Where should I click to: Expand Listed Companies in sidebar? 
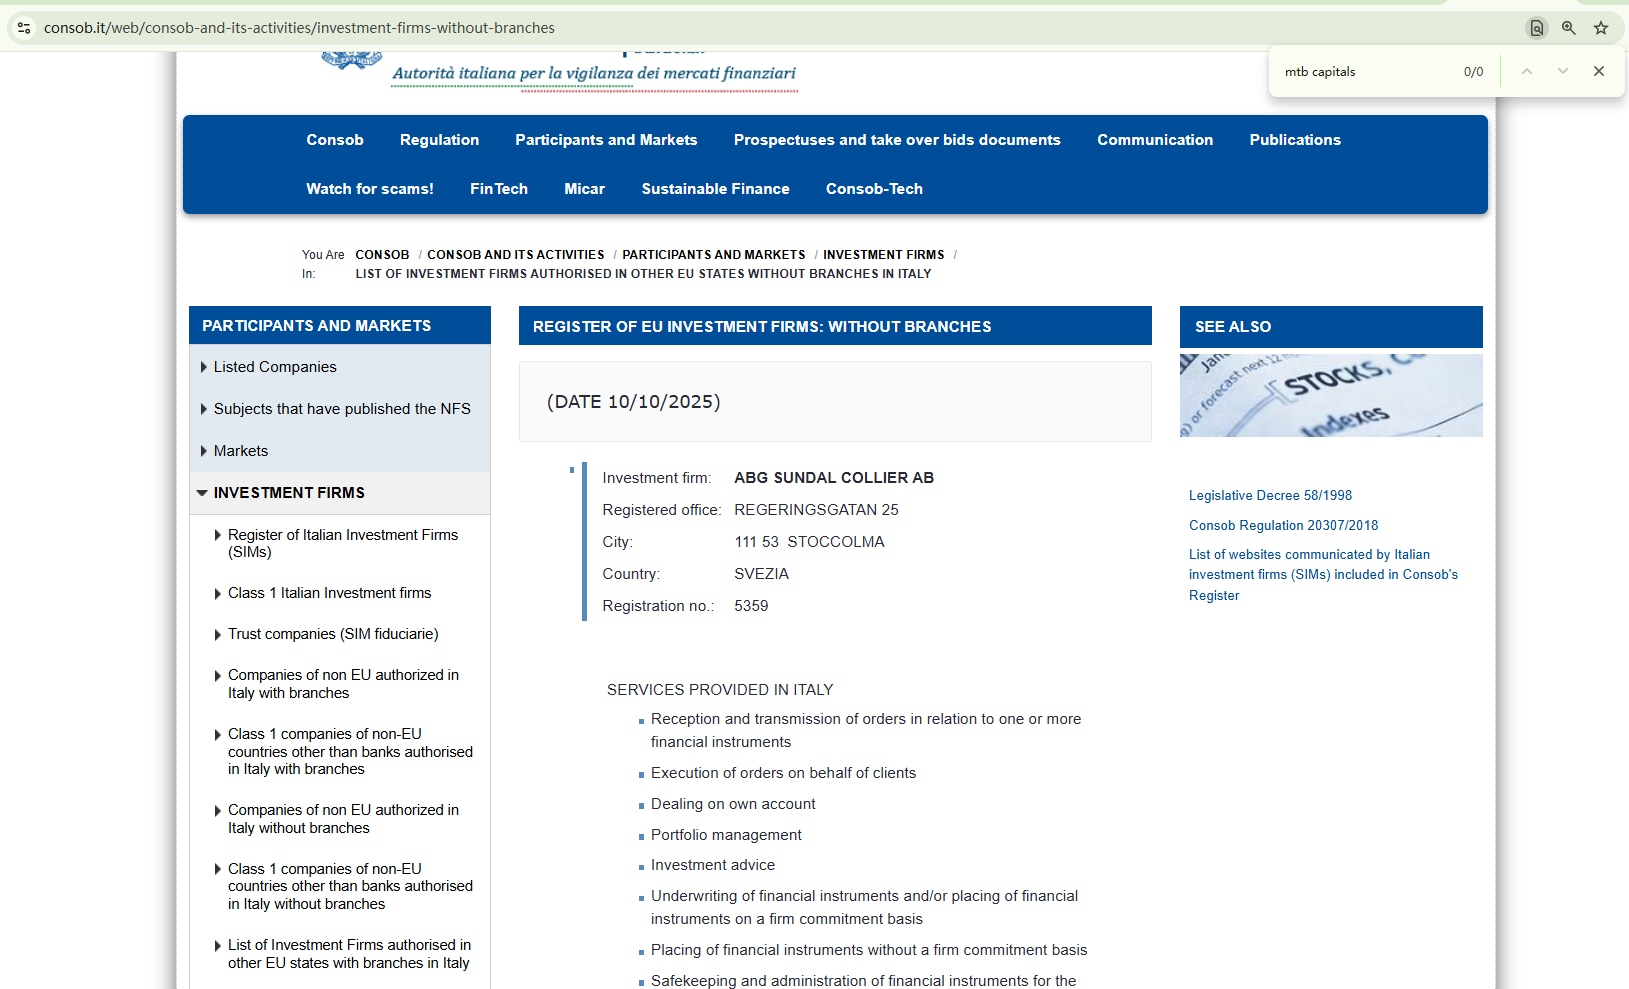click(275, 367)
